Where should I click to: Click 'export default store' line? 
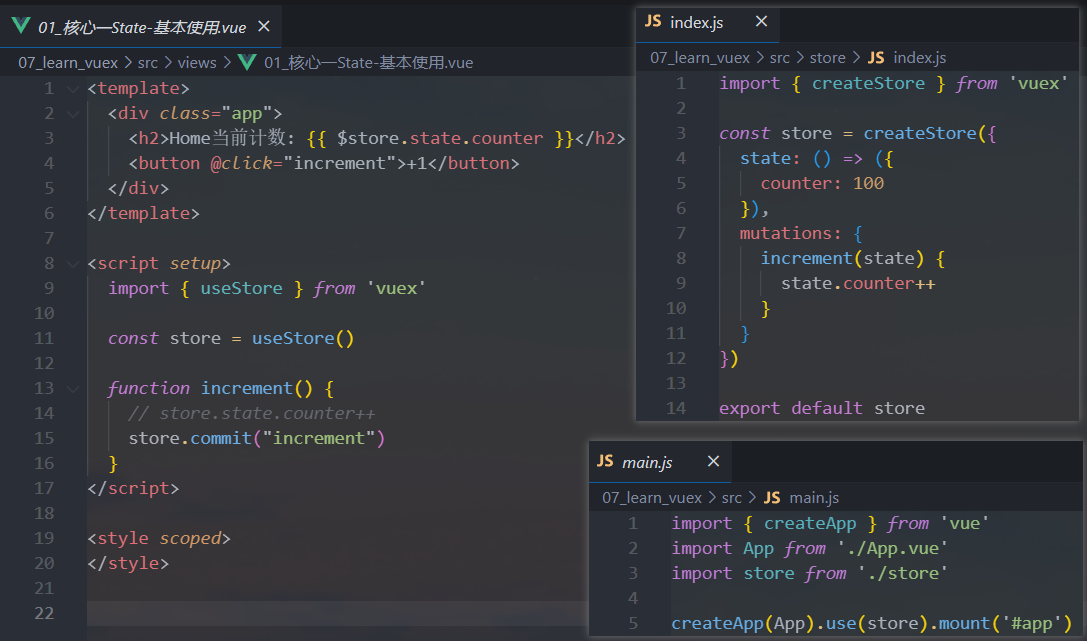[x=821, y=408]
